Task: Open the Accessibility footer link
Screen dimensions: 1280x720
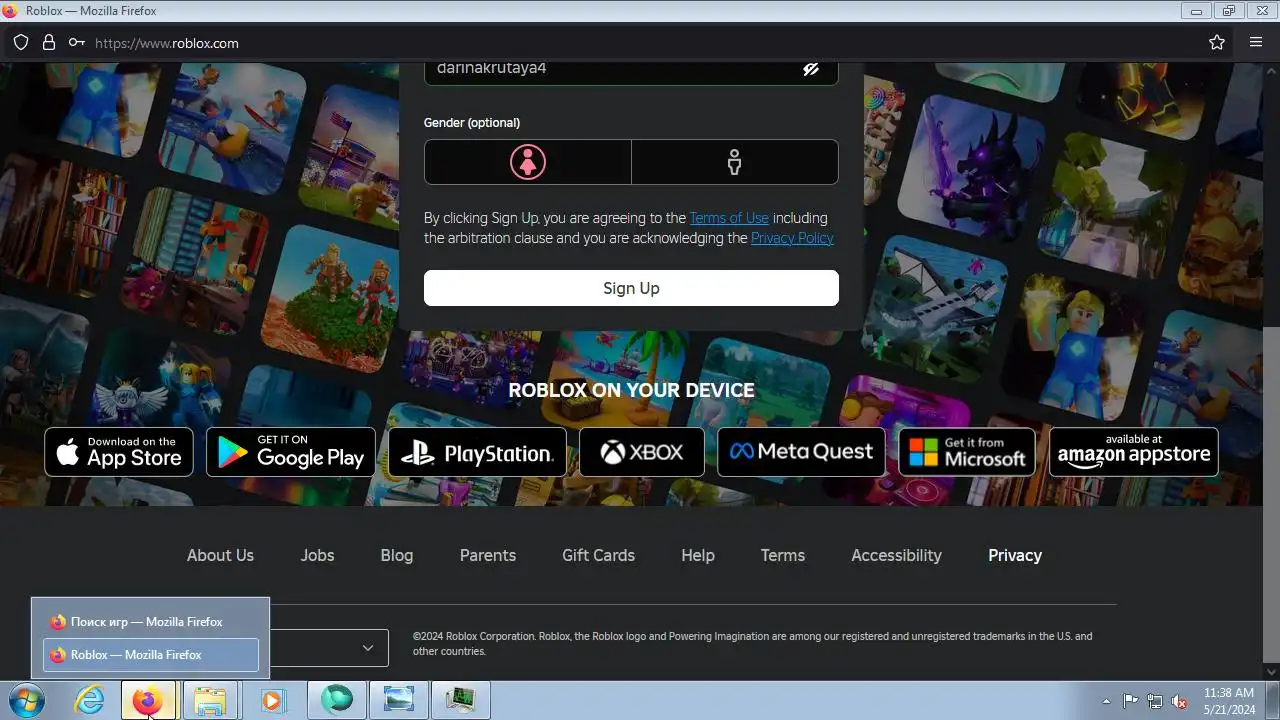Action: point(896,555)
